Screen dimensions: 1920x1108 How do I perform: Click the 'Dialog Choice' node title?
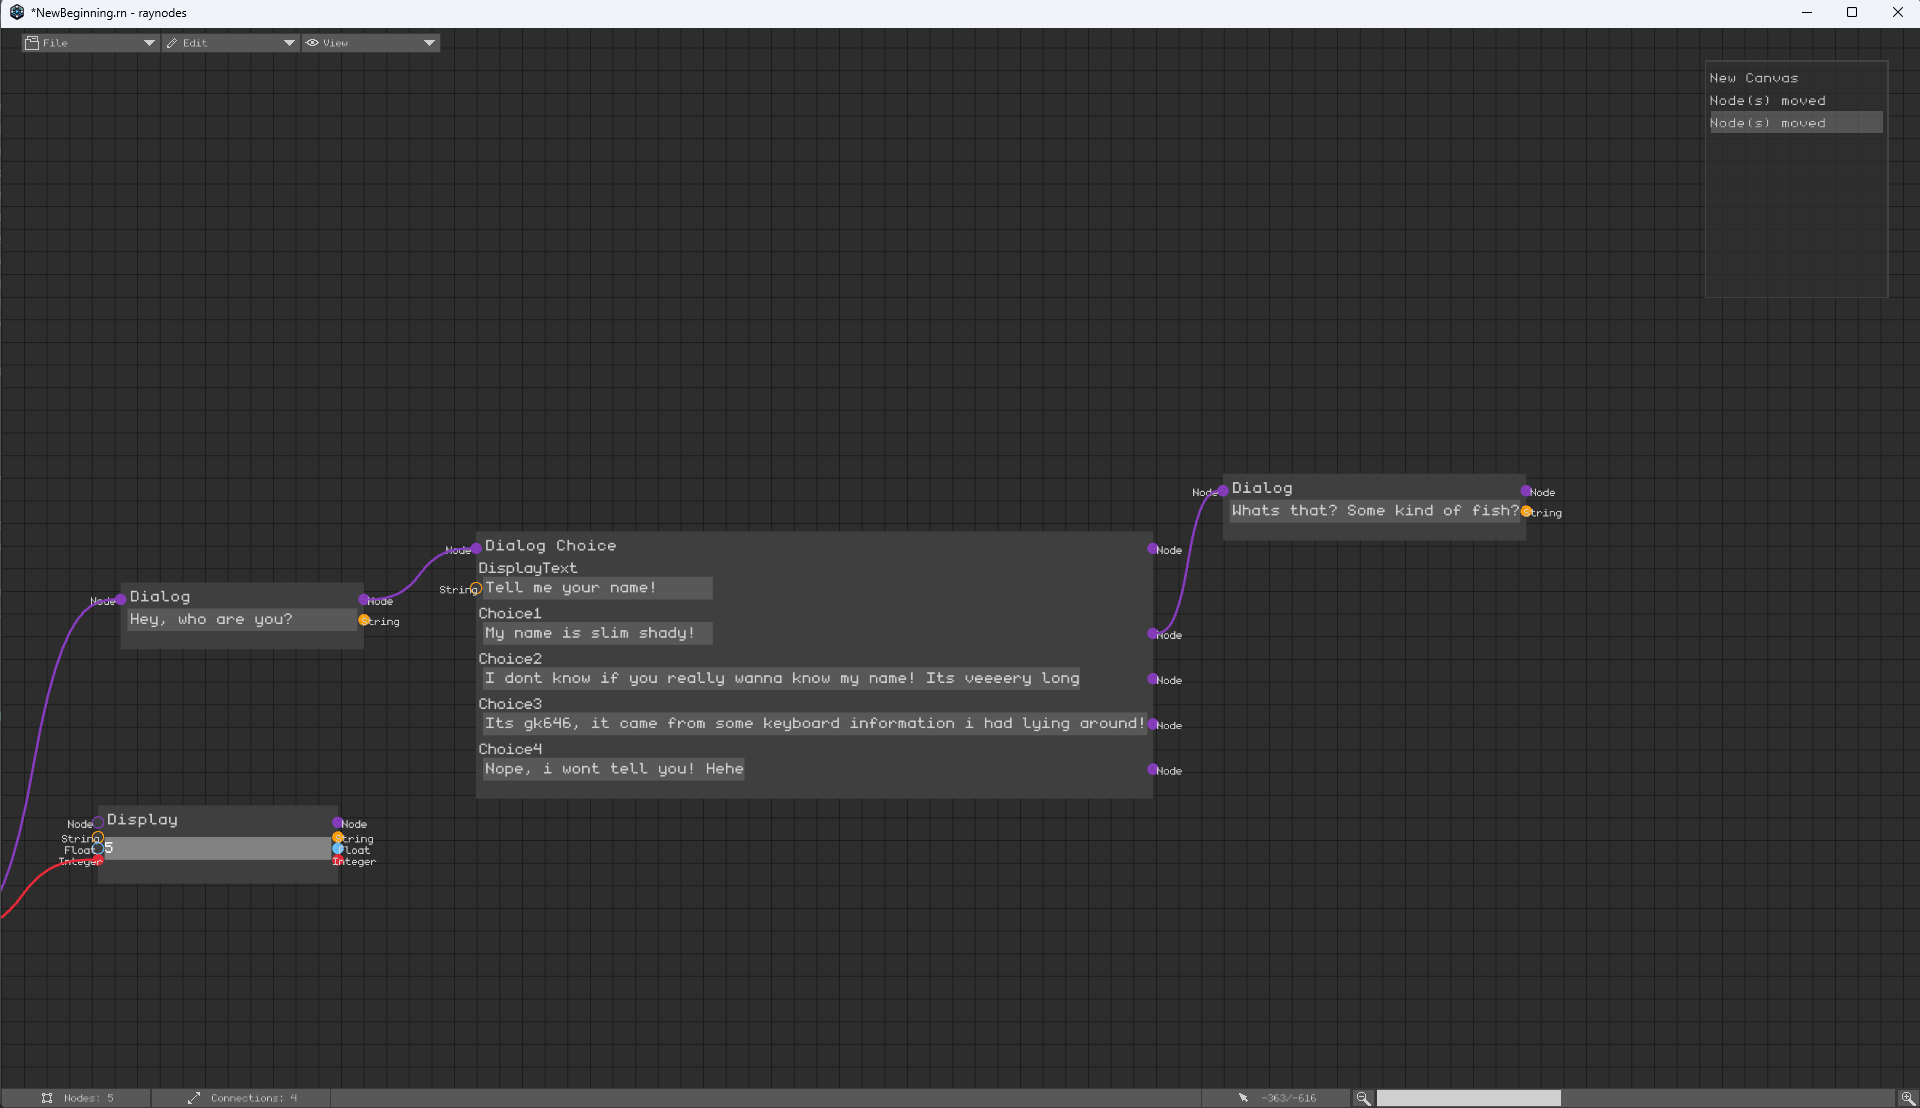coord(550,546)
